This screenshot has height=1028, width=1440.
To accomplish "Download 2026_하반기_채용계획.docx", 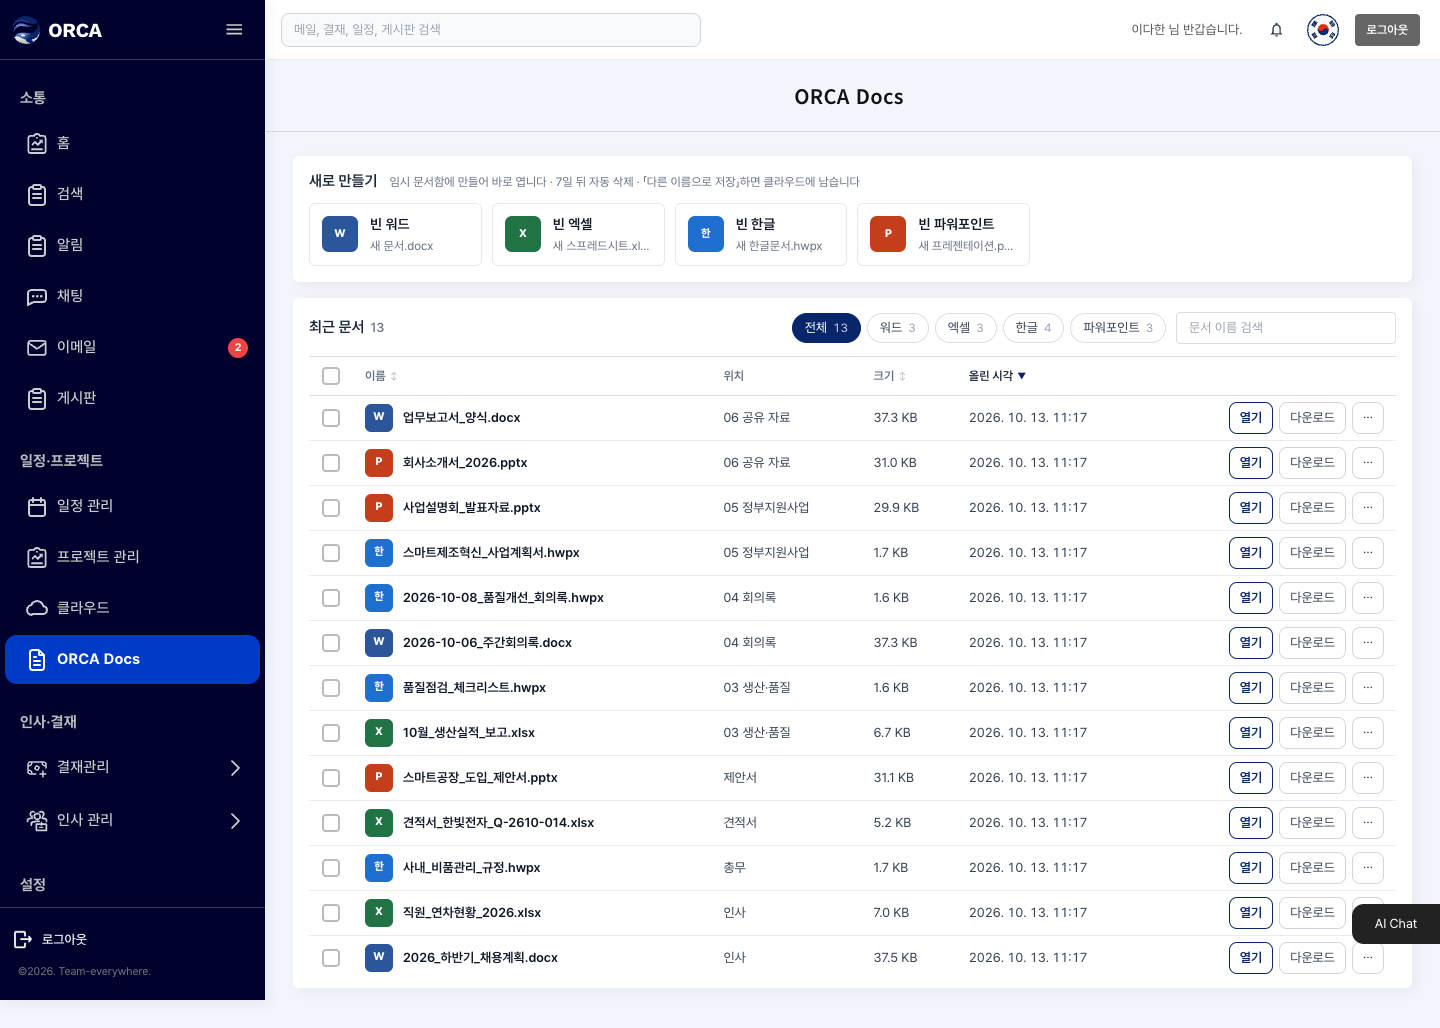I will [x=1312, y=958].
